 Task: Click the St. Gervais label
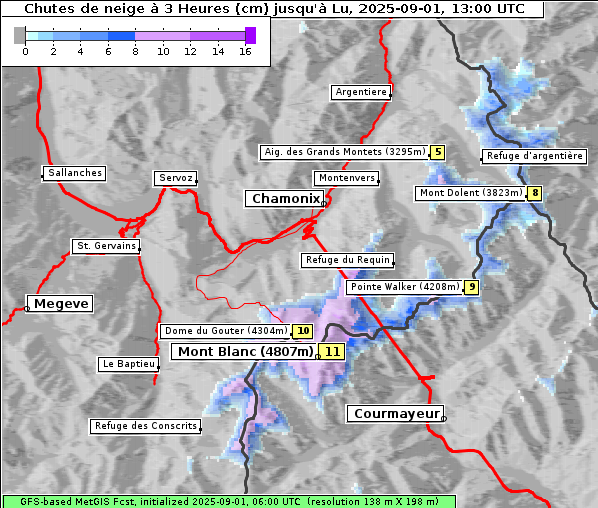pyautogui.click(x=106, y=246)
